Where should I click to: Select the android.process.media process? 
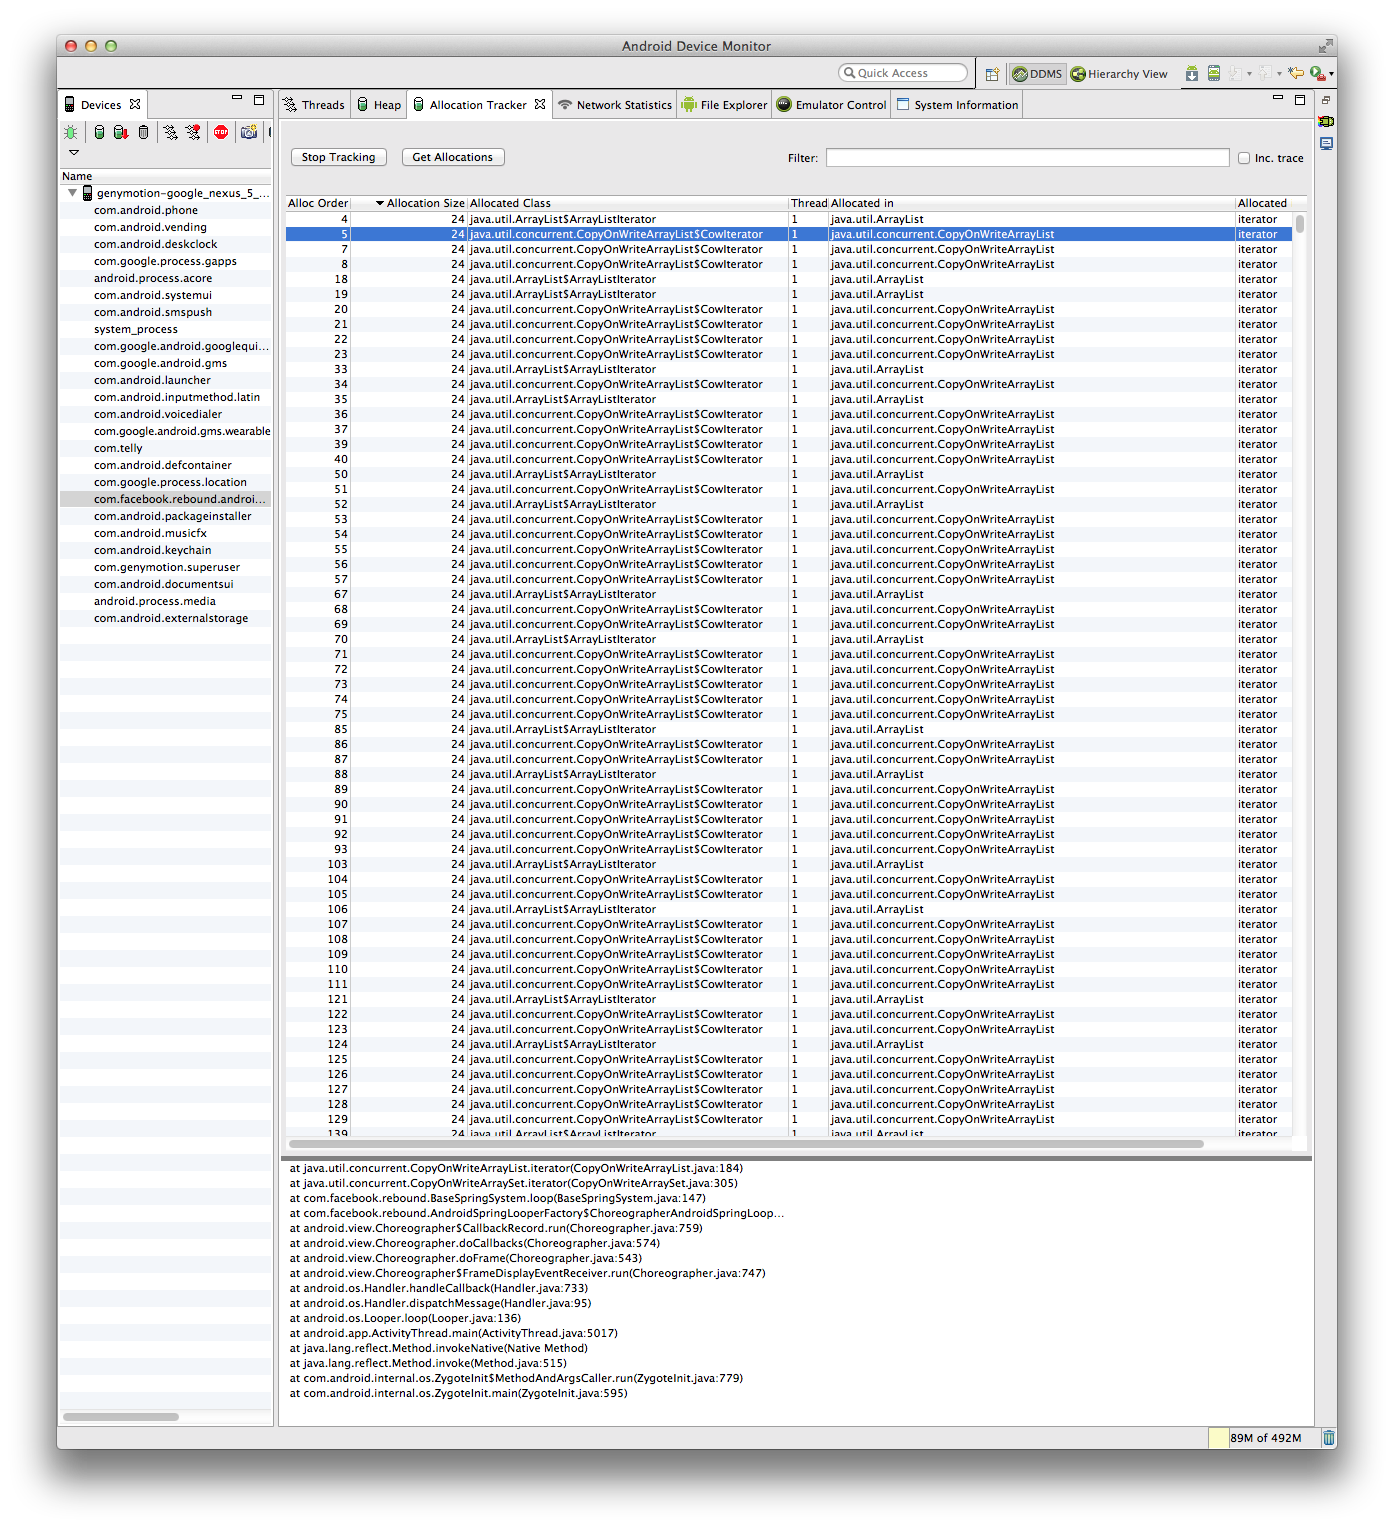(x=166, y=601)
